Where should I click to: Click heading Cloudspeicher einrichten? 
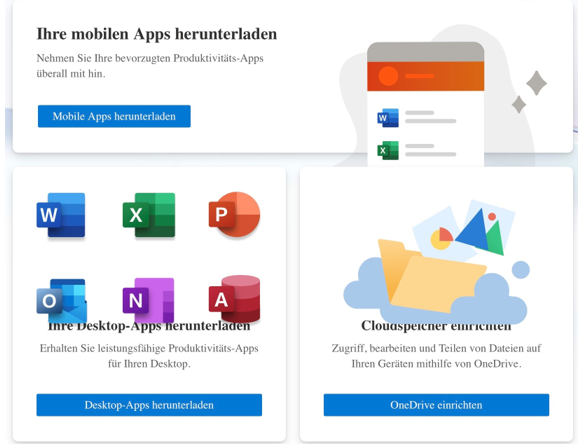(x=436, y=326)
